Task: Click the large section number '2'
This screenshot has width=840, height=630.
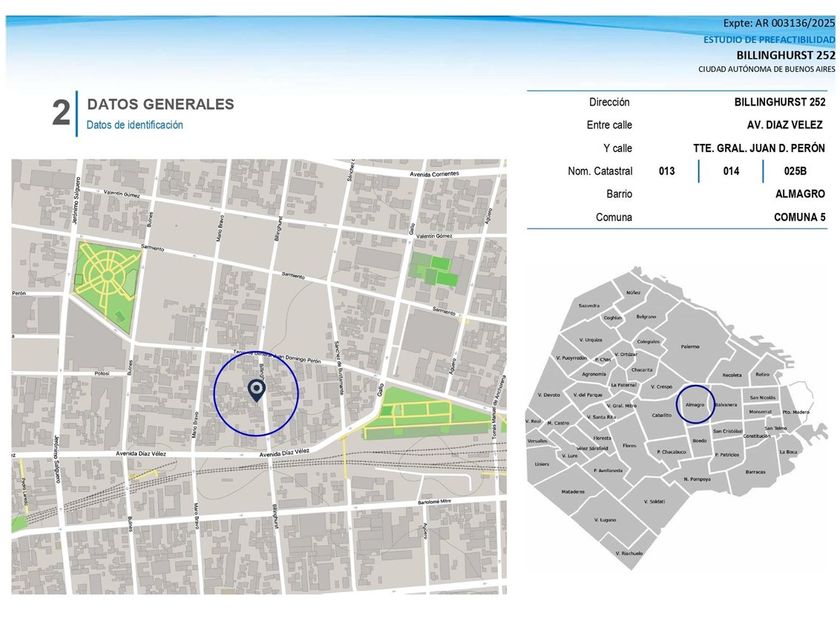Action: point(61,113)
